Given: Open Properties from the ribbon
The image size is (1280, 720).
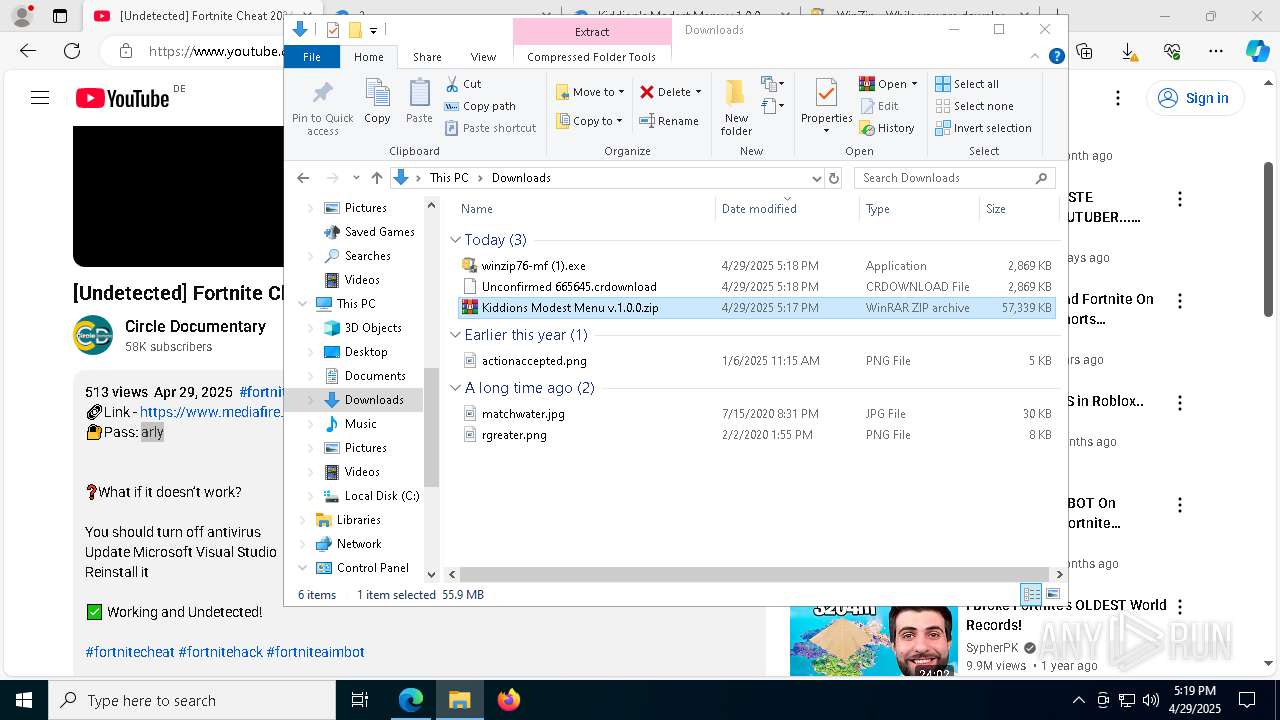Looking at the screenshot, I should point(826,104).
